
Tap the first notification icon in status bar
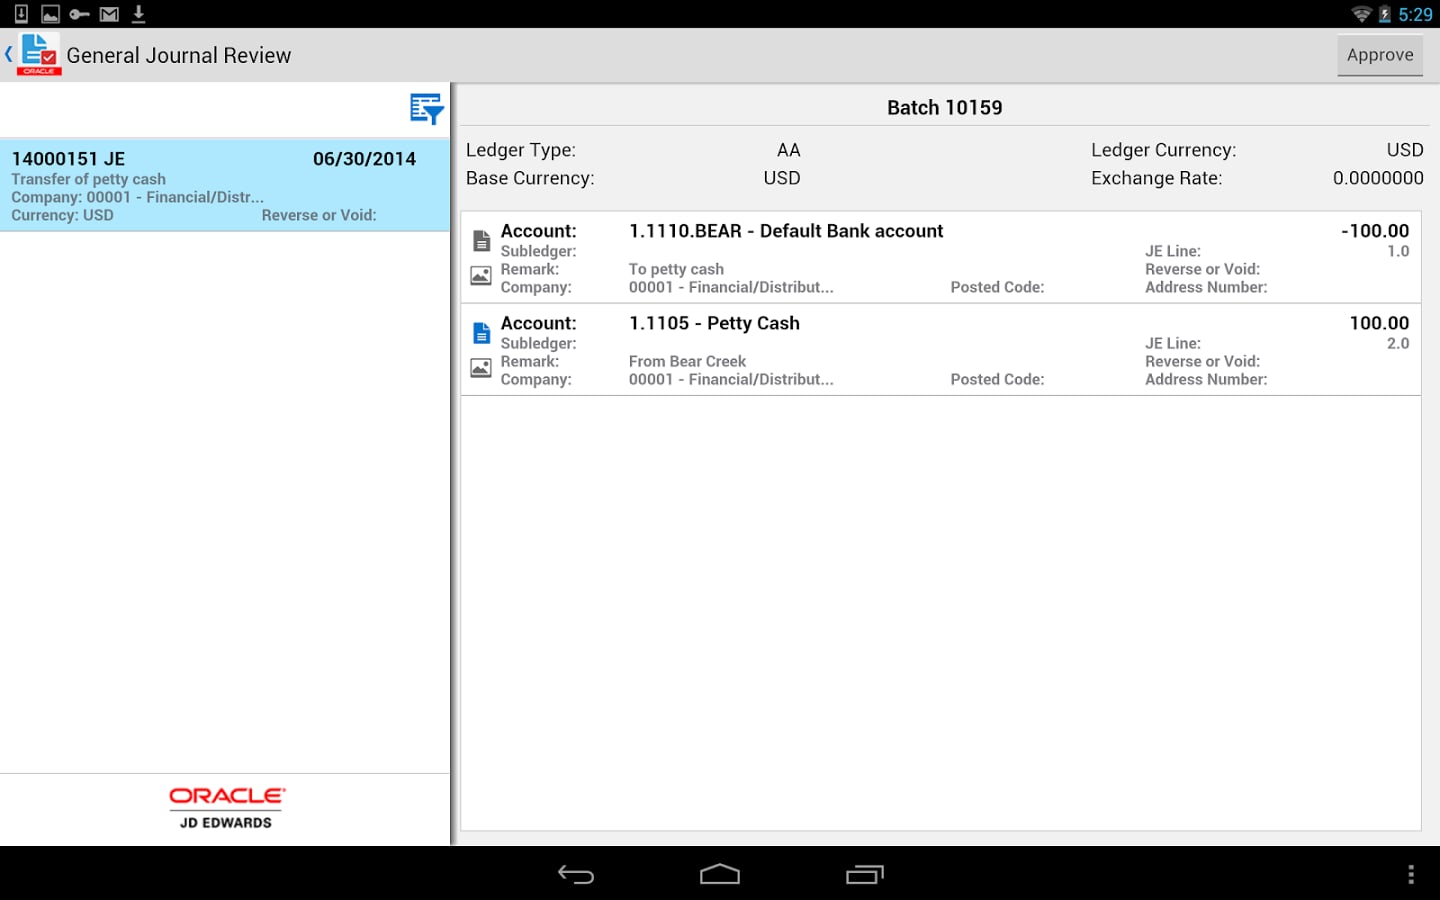[21, 14]
